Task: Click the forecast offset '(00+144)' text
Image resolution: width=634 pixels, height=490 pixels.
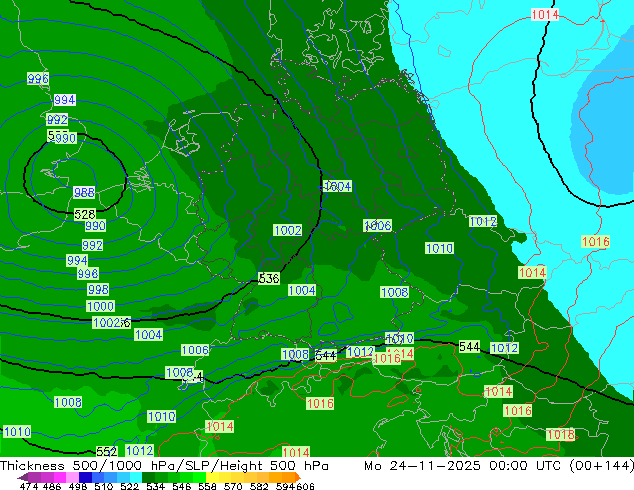Action: pyautogui.click(x=601, y=466)
